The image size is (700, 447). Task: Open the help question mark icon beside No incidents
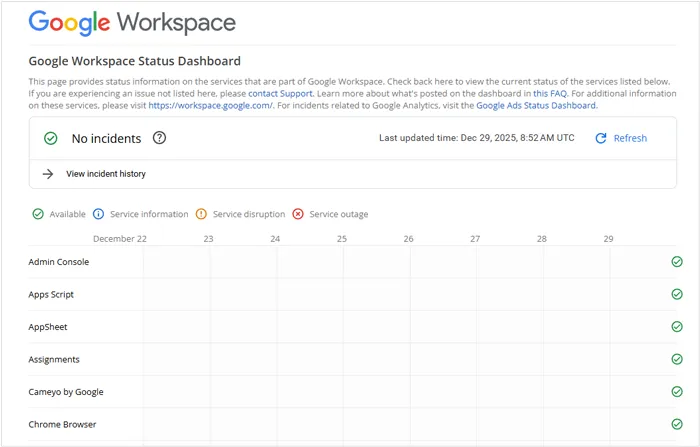pyautogui.click(x=159, y=138)
